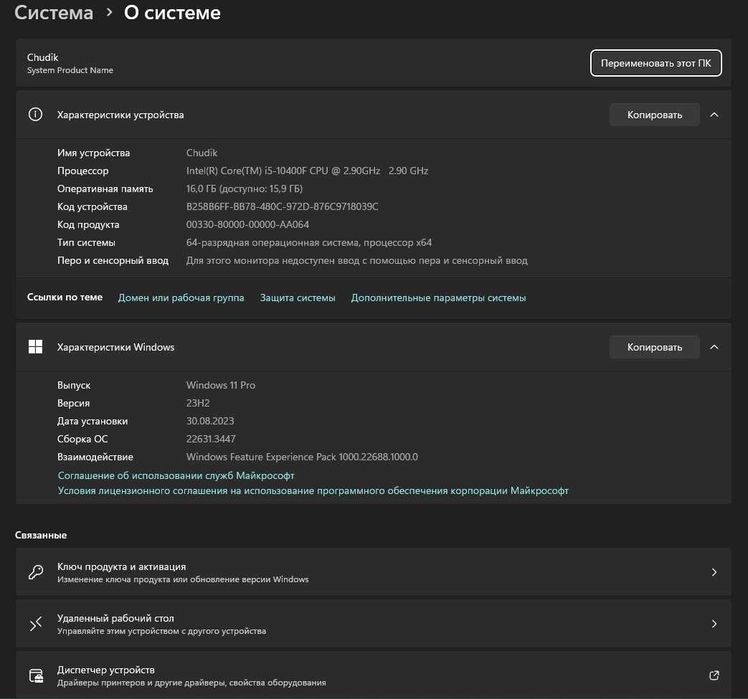The height and width of the screenshot is (699, 748).
Task: Click the Windows logo icon in Характеристики Windows
Action: pos(35,347)
